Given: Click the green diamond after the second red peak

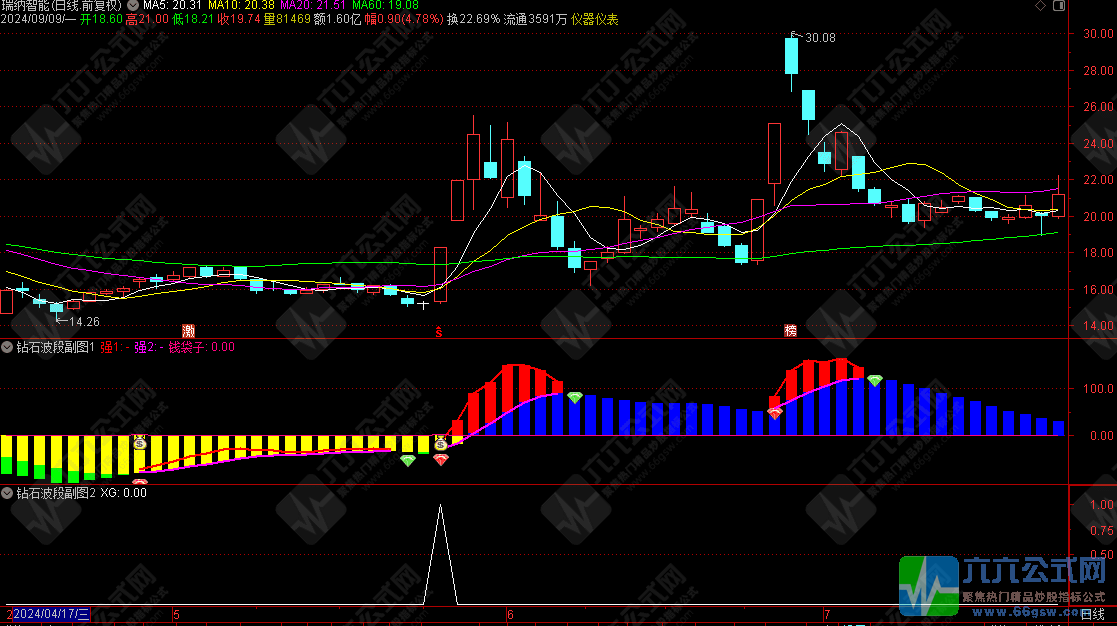Looking at the screenshot, I should coord(875,380).
